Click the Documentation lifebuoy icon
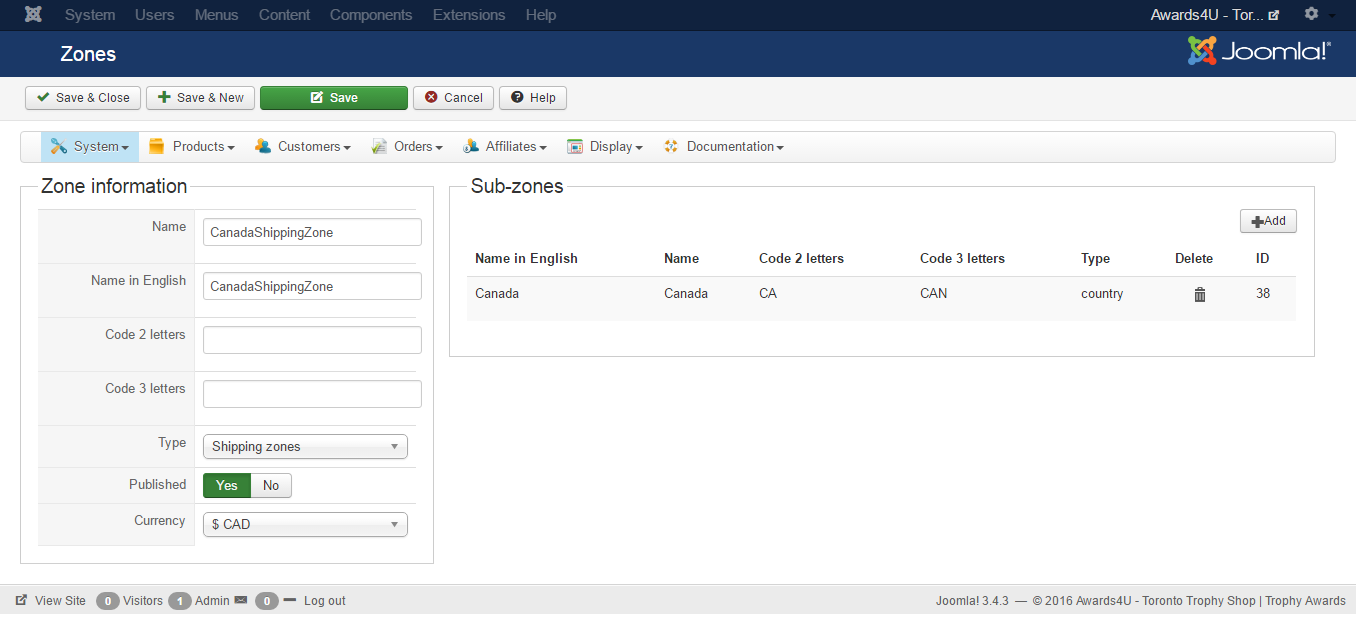The height and width of the screenshot is (644, 1356). [671, 146]
